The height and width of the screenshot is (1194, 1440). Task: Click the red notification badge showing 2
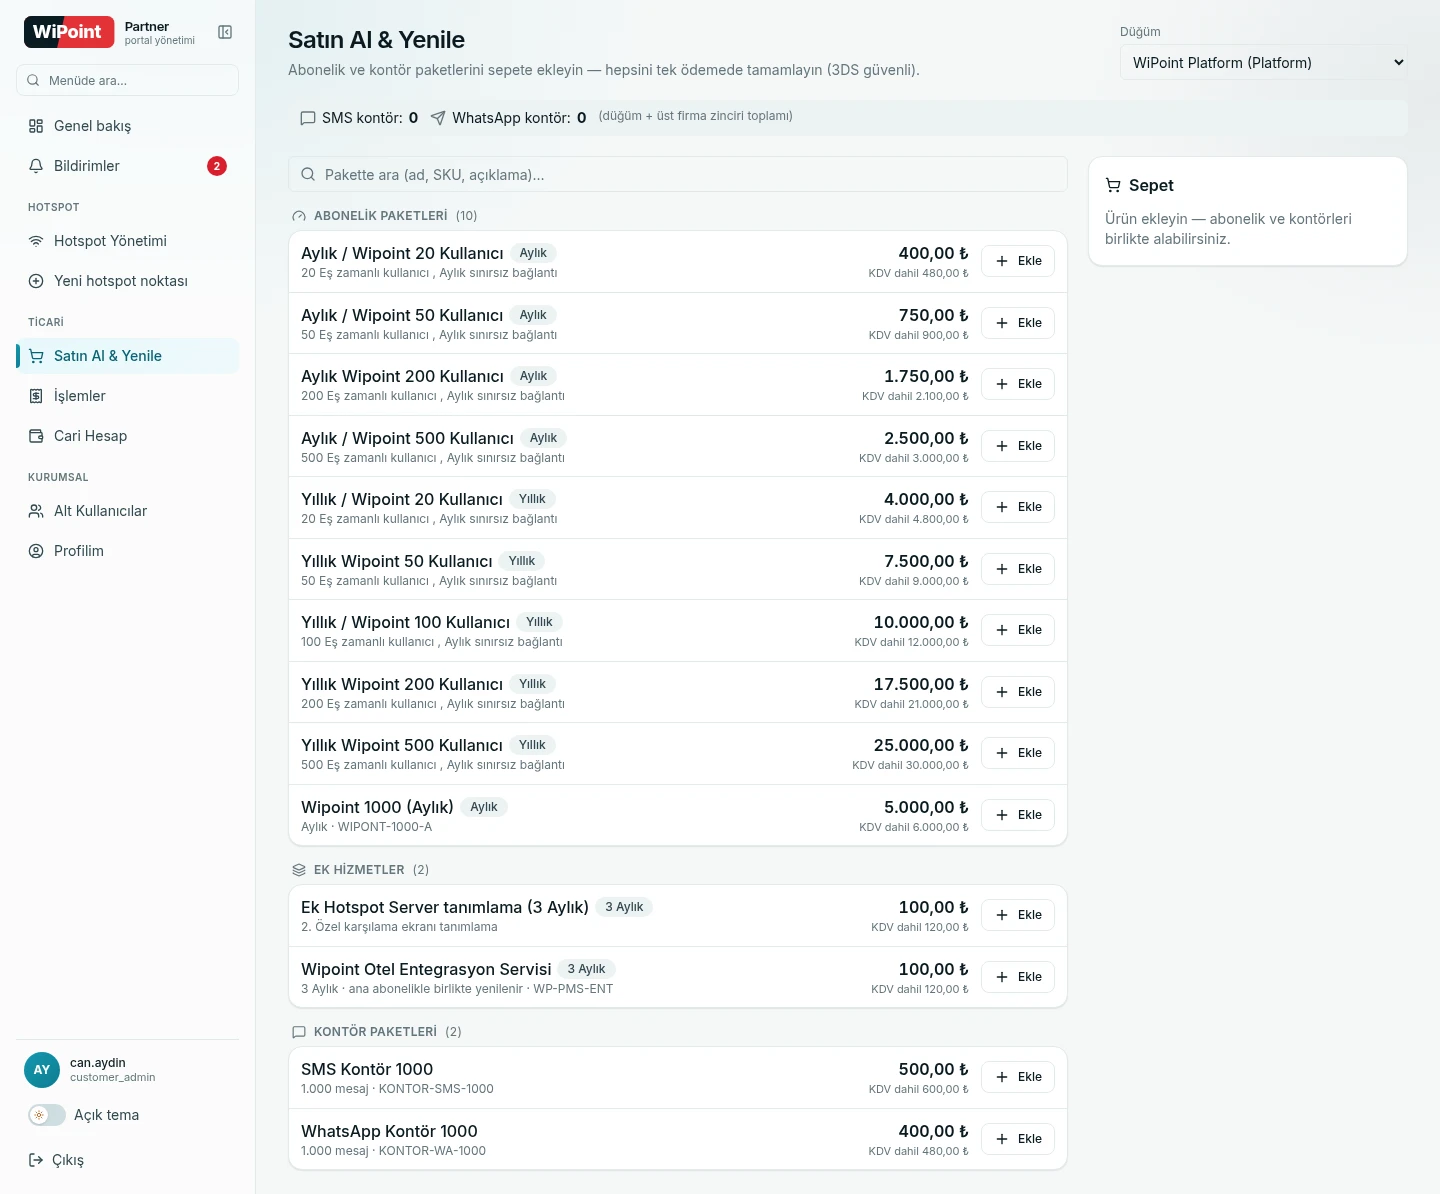[217, 166]
